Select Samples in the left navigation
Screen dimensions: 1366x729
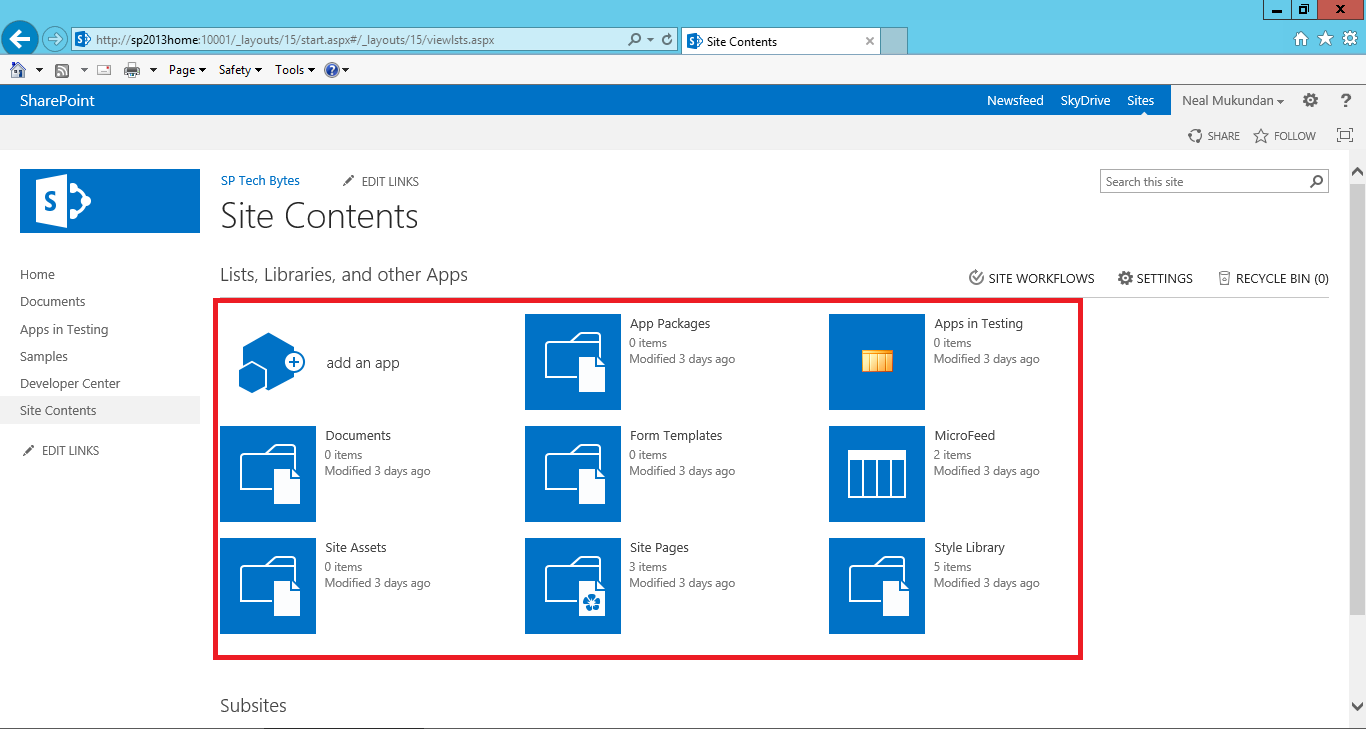click(x=44, y=356)
